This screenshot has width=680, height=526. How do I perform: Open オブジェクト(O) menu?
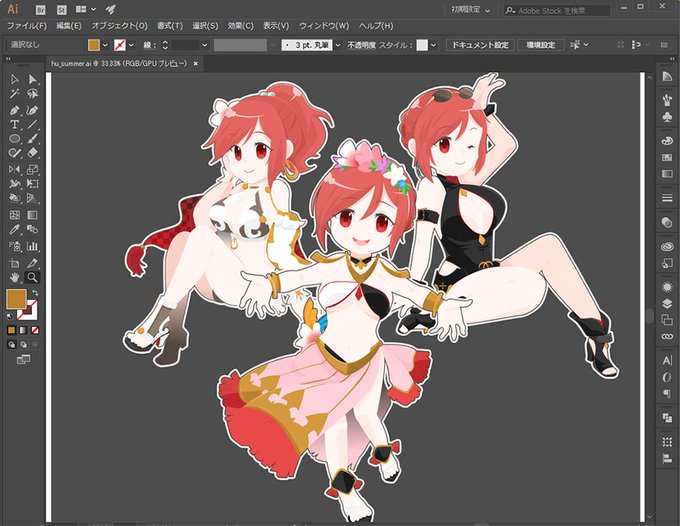(120, 26)
